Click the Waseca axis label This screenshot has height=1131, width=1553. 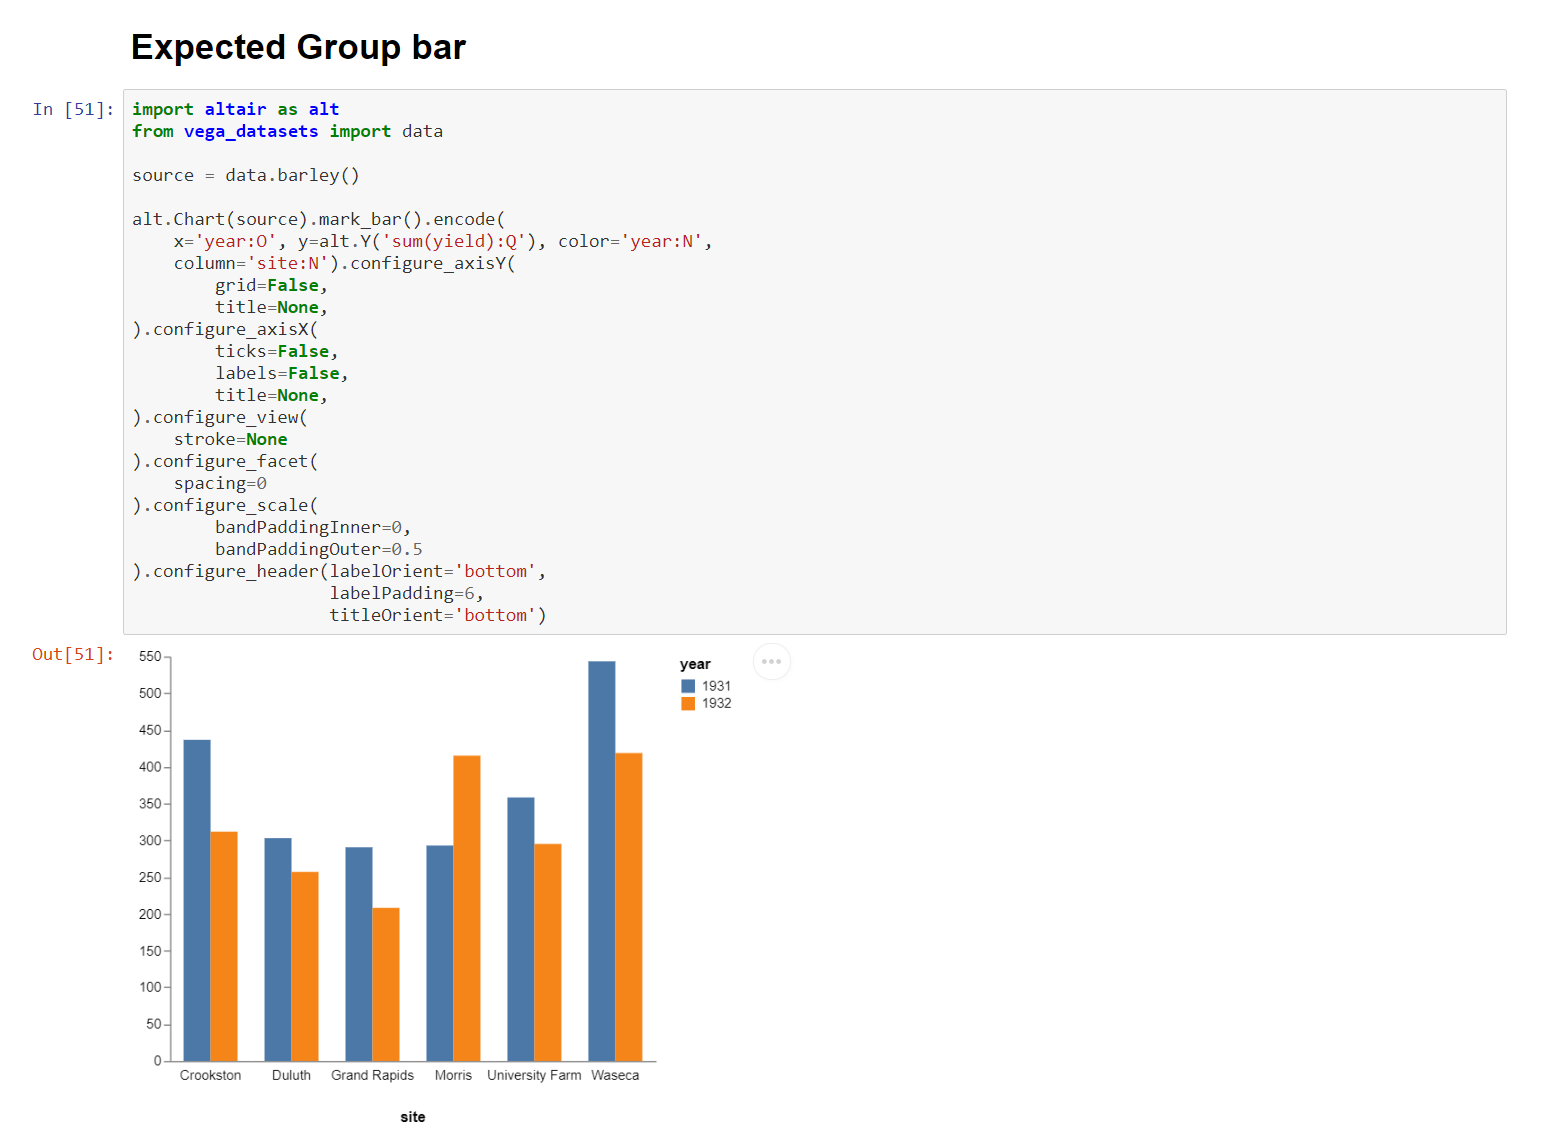click(615, 1075)
